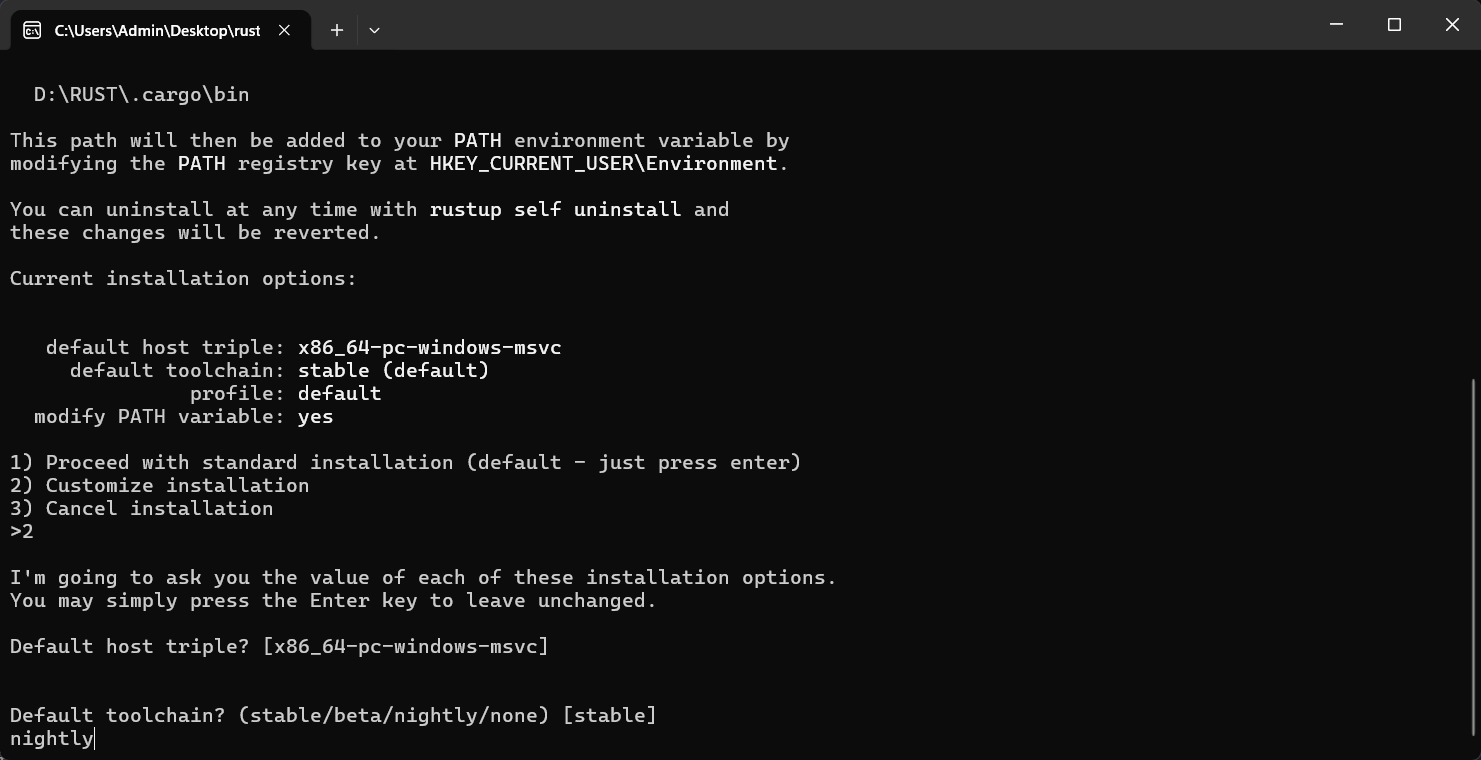The image size is (1481, 760).
Task: Click the bold 'rustup self uninstall' command
Action: (x=555, y=209)
